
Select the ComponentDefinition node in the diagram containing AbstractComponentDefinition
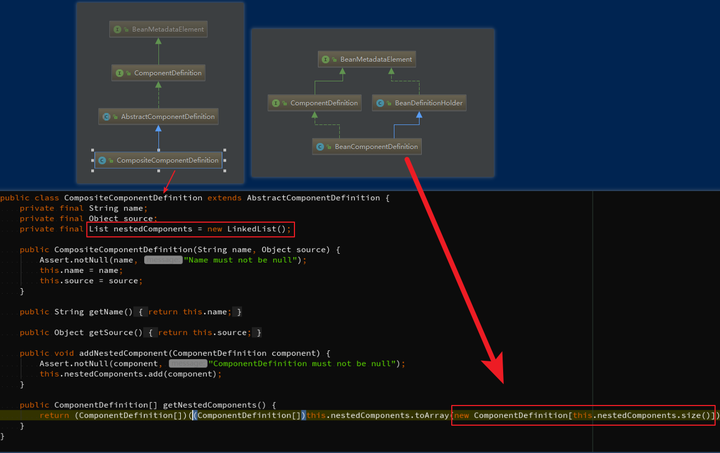pyautogui.click(x=158, y=73)
